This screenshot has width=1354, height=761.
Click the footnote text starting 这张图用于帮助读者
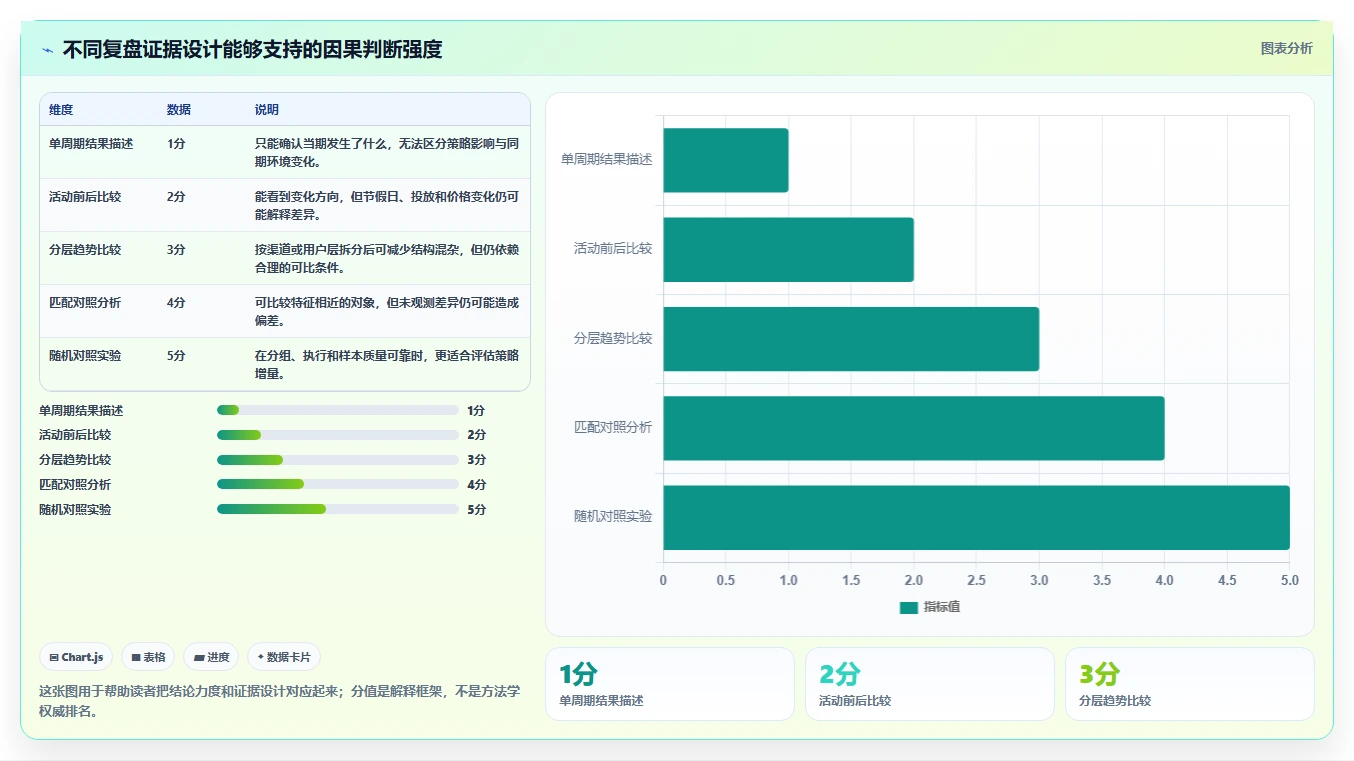pos(280,701)
